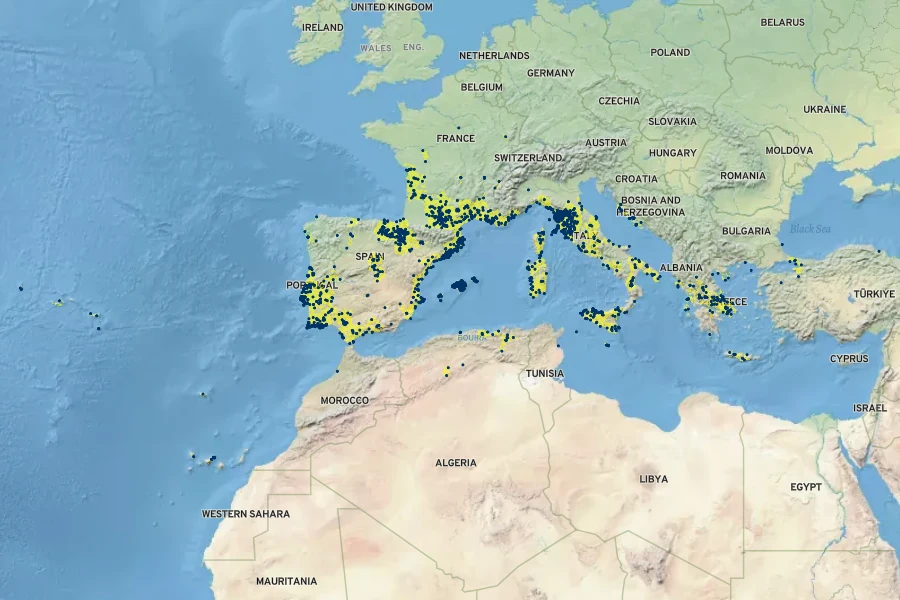Screen dimensions: 900x600
Task: Click the FRANCE country label
Action: coord(455,138)
